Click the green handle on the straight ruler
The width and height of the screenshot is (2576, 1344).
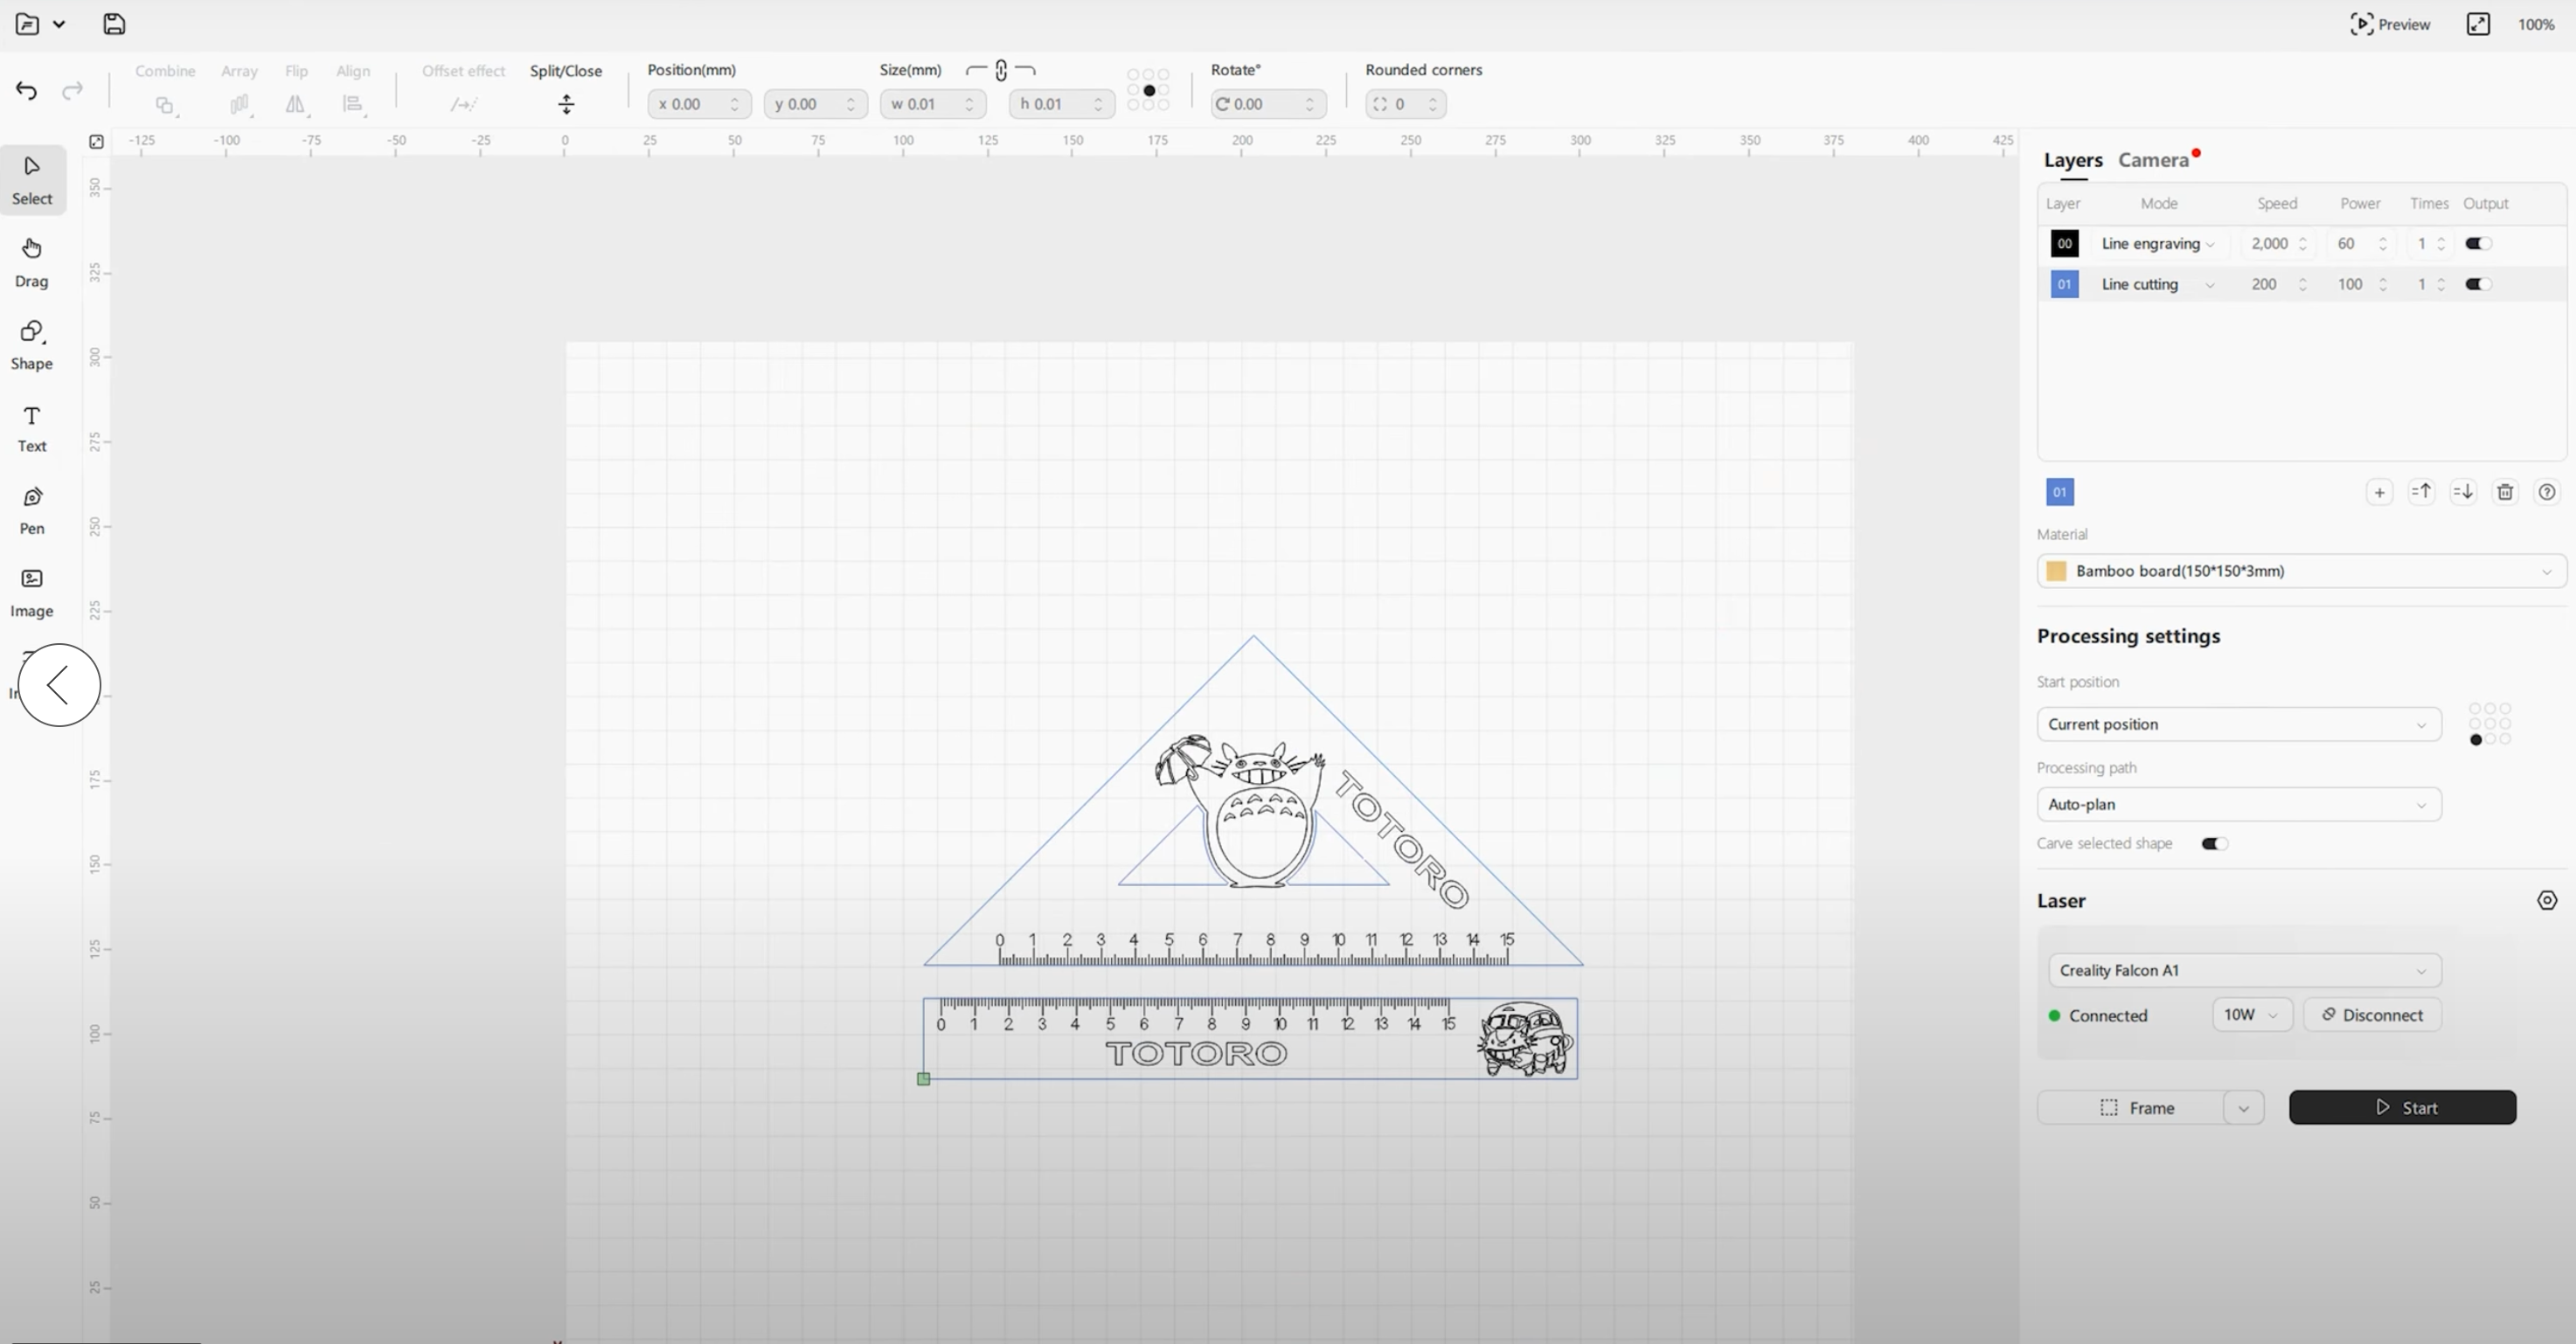923,1079
